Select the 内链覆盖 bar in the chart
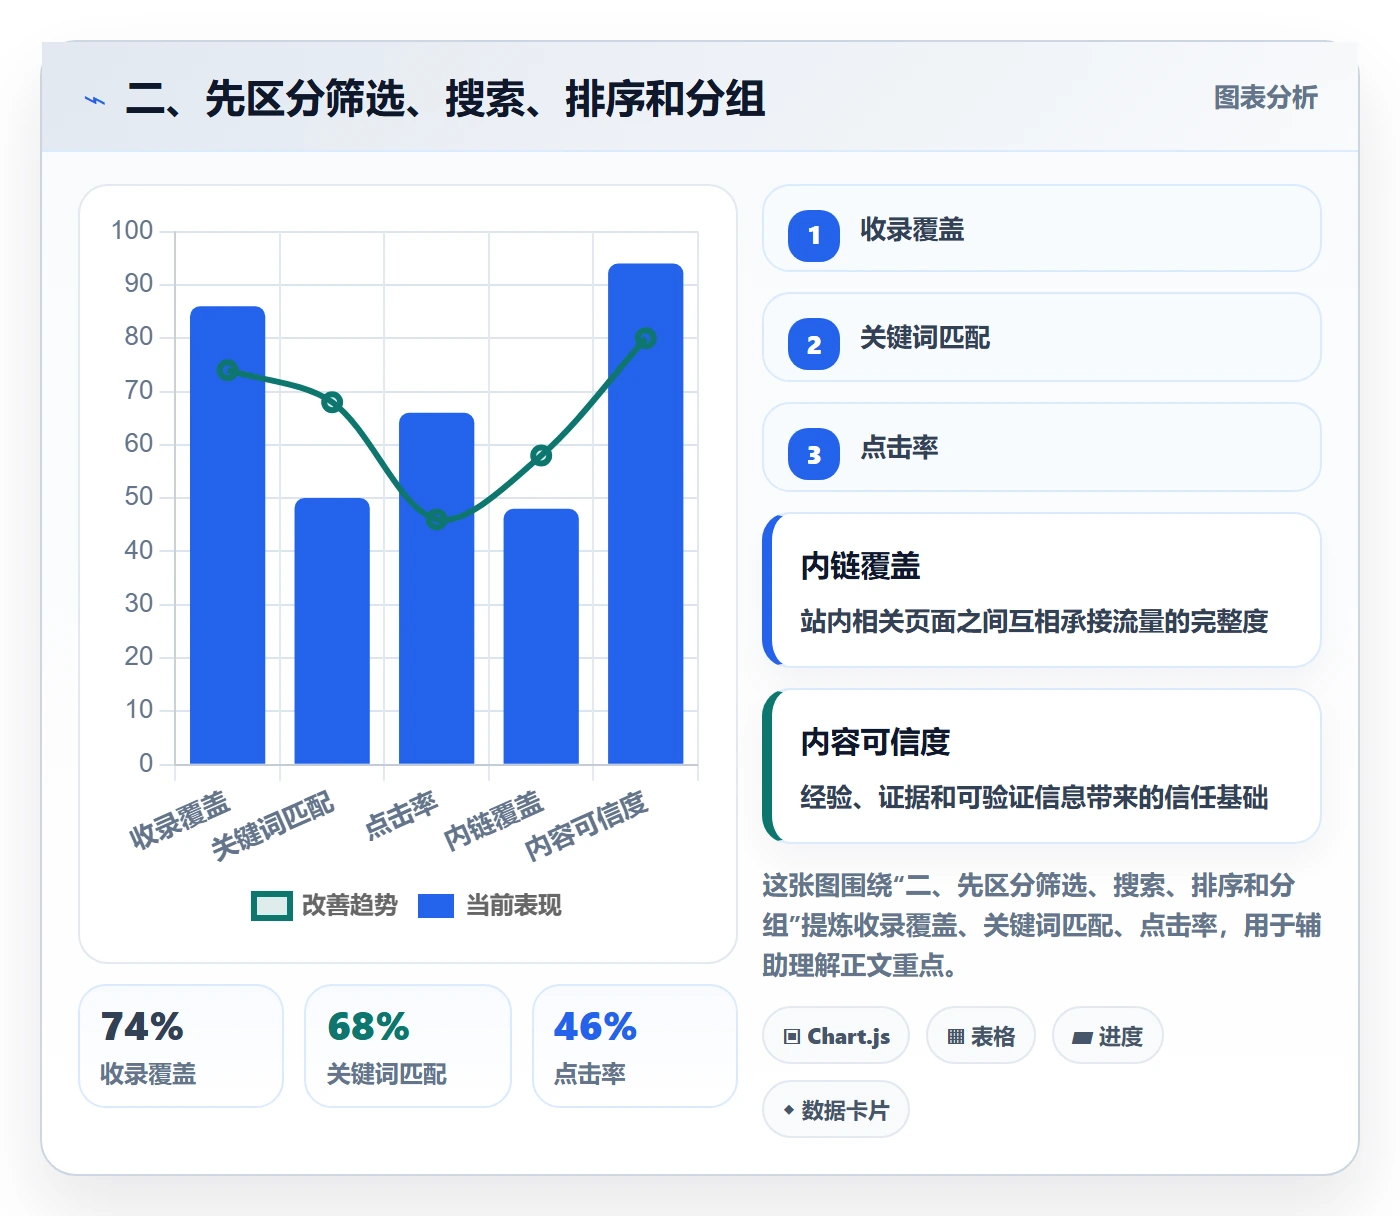This screenshot has width=1400, height=1216. (x=541, y=636)
